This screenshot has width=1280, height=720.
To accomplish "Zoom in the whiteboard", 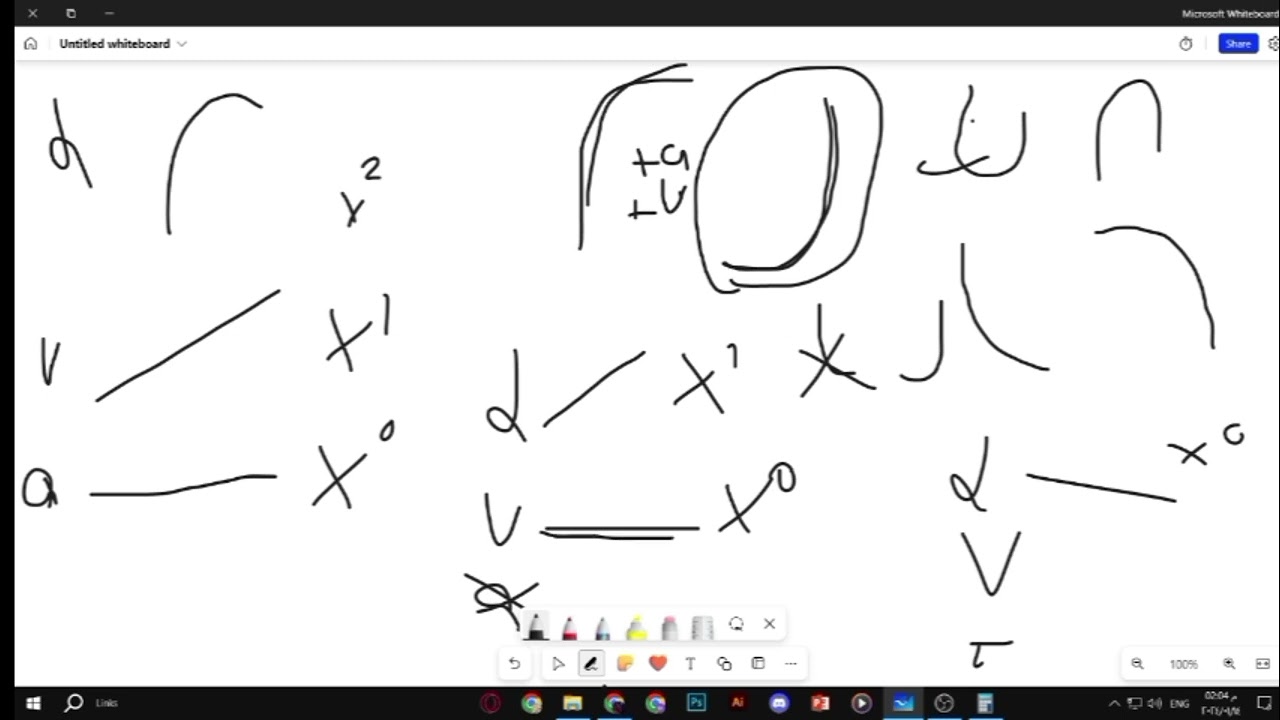I will (x=1229, y=664).
